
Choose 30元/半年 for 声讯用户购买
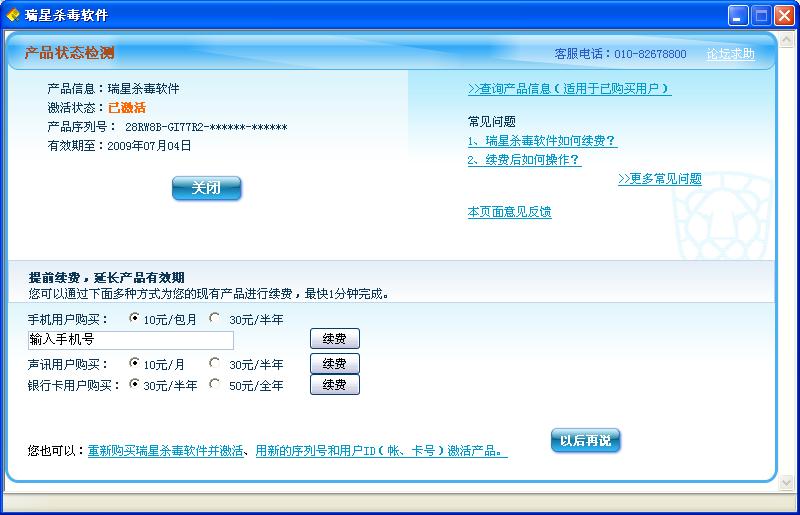[x=215, y=363]
